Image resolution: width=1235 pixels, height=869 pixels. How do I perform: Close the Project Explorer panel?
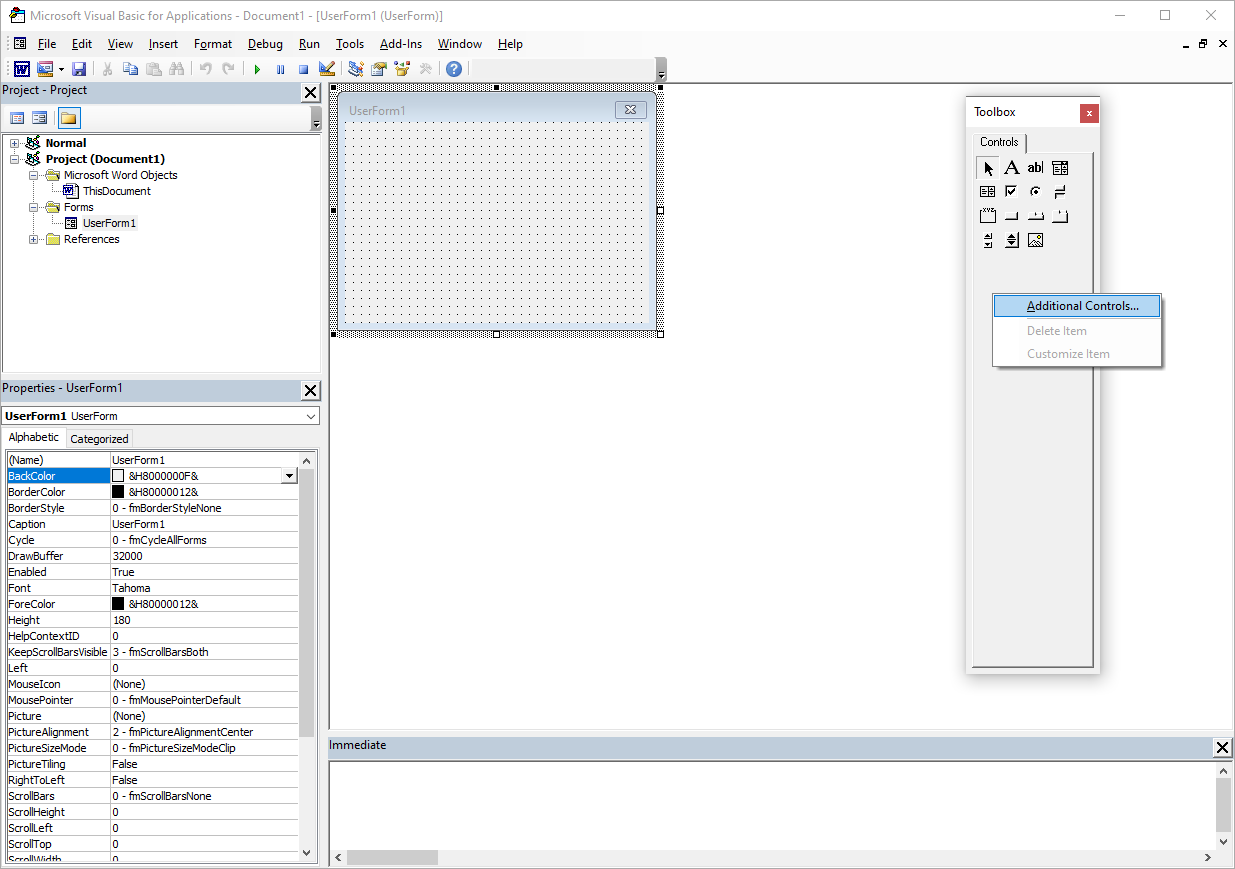coord(310,93)
